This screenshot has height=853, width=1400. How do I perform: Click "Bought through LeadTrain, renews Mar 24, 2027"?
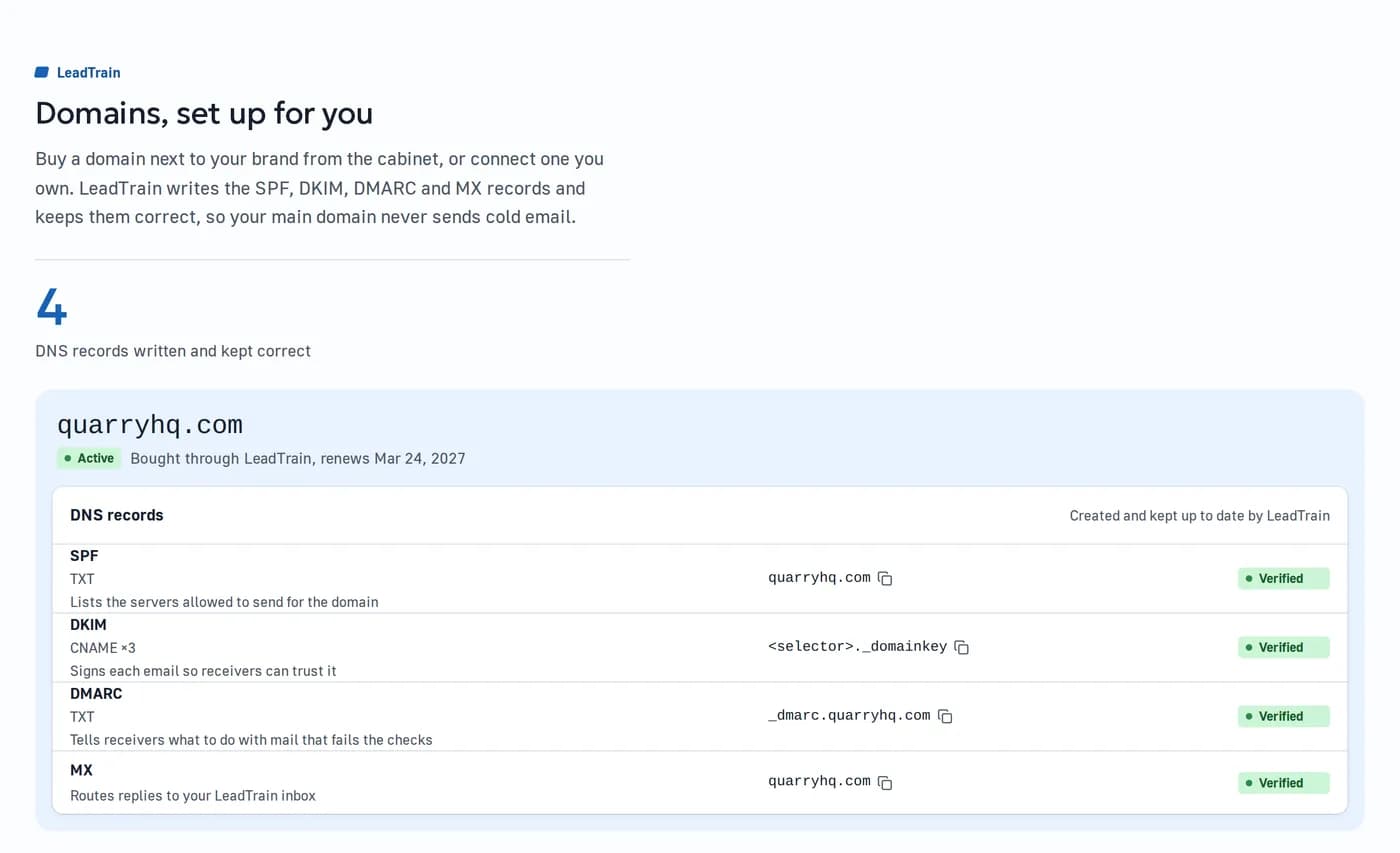pos(298,459)
